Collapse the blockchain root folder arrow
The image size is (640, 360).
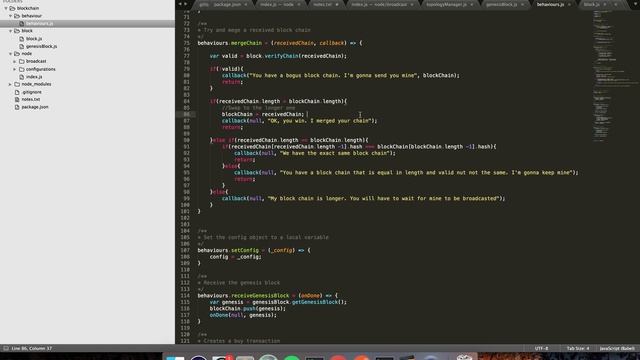[x=6, y=8]
